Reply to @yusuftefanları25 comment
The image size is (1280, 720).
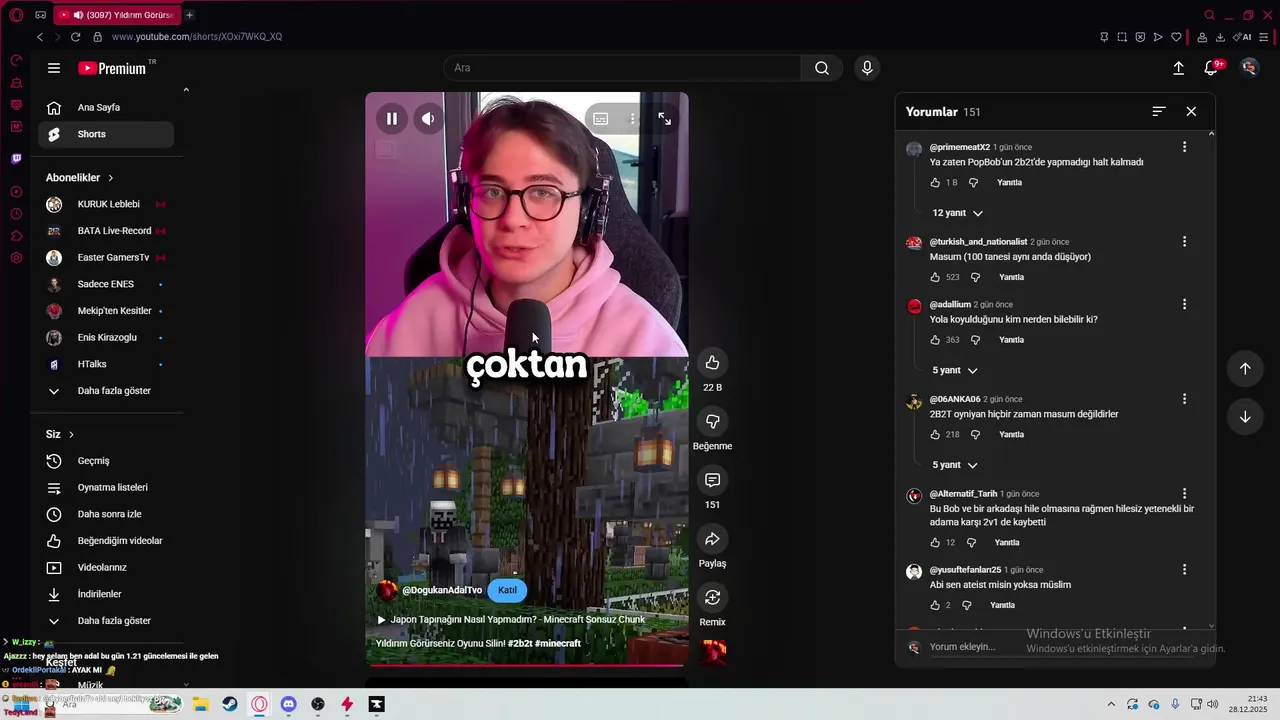(1002, 606)
